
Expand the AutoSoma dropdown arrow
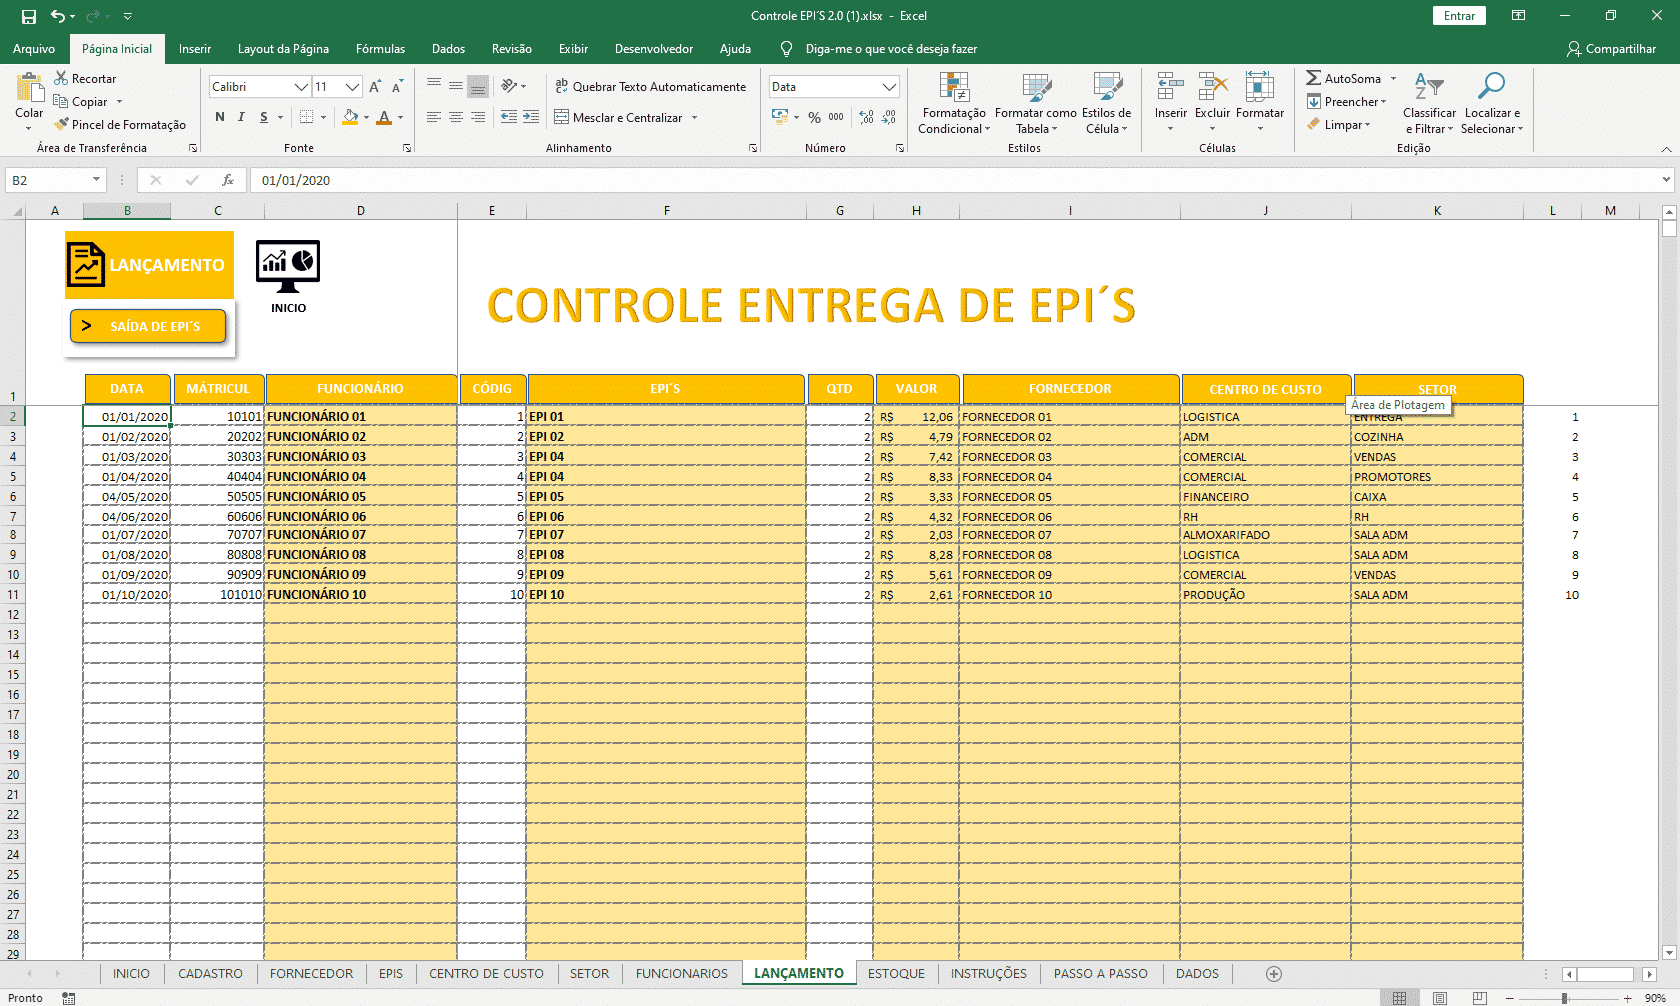coord(1393,78)
